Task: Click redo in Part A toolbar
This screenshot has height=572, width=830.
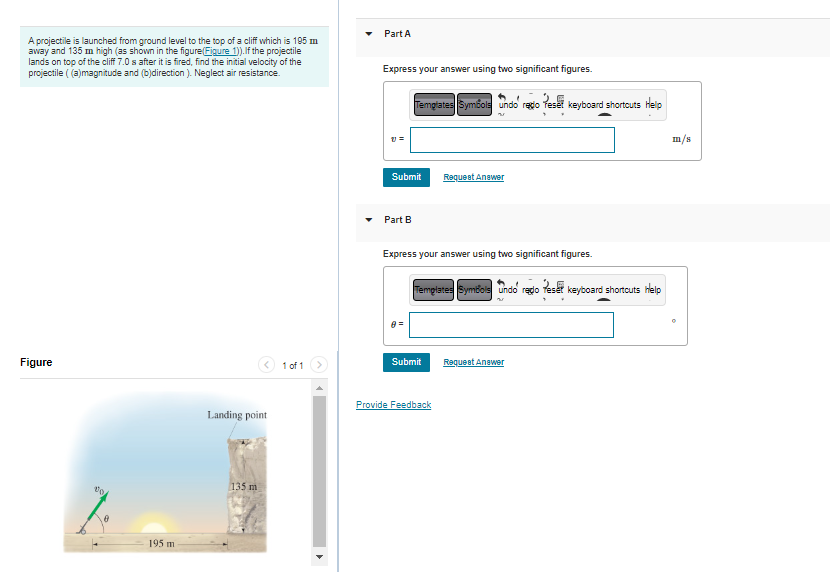Action: (x=531, y=105)
